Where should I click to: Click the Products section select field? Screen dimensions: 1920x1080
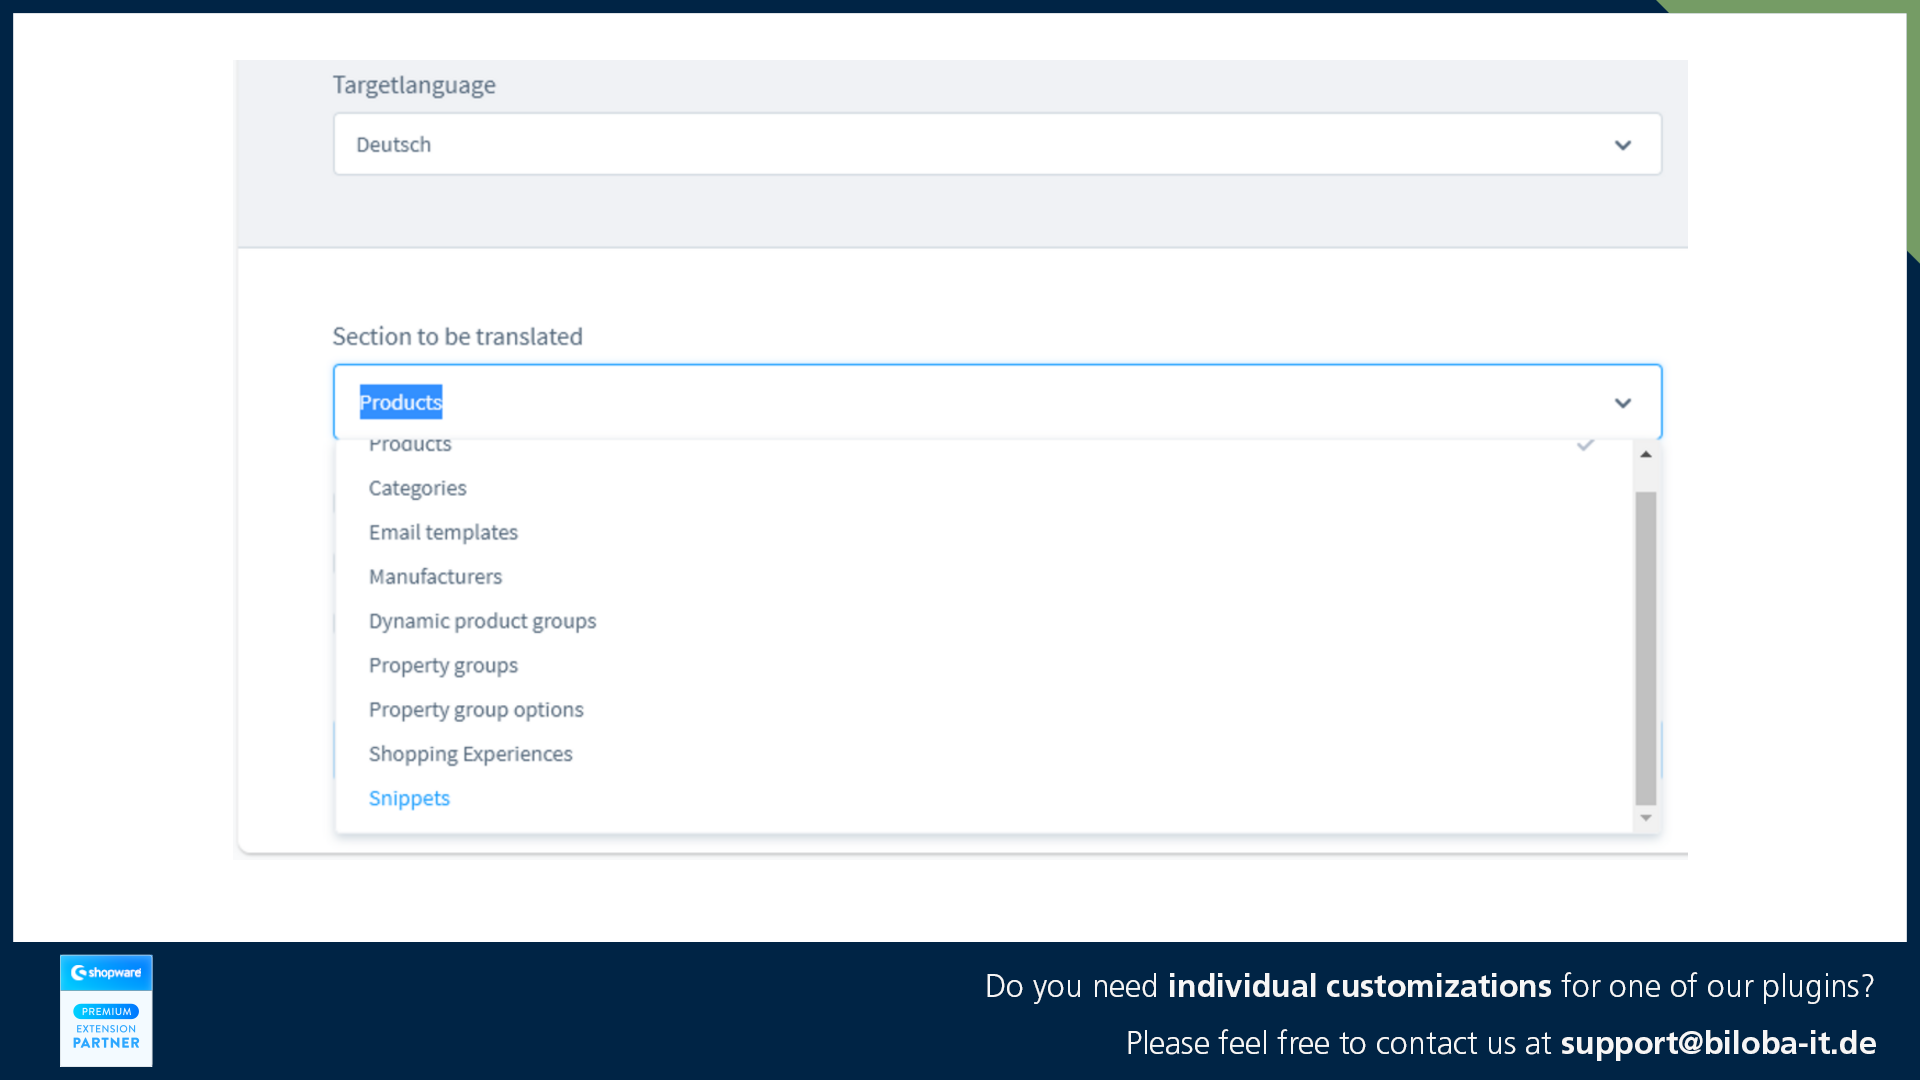click(997, 402)
